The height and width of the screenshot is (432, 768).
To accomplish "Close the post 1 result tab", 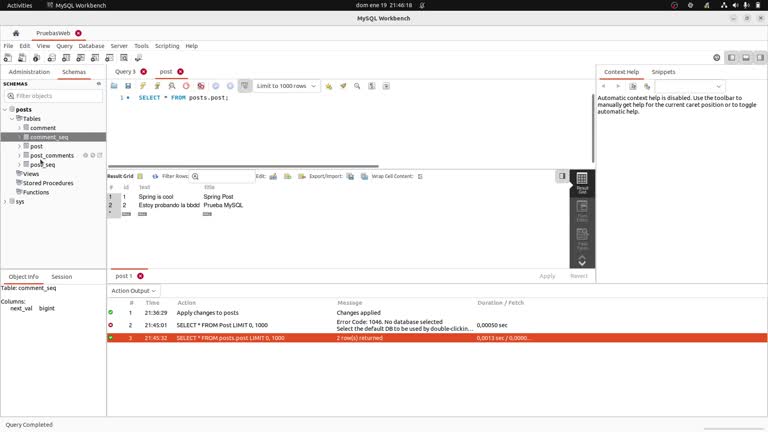I will [141, 276].
